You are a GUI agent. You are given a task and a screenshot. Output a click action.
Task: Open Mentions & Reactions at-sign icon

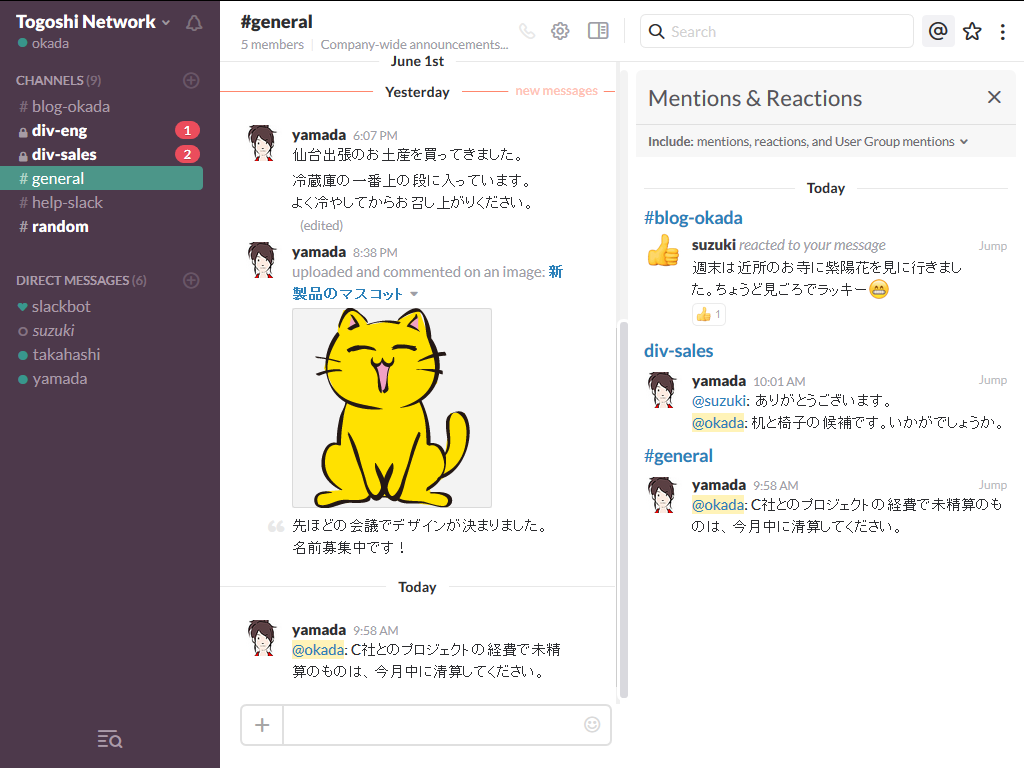[x=938, y=31]
